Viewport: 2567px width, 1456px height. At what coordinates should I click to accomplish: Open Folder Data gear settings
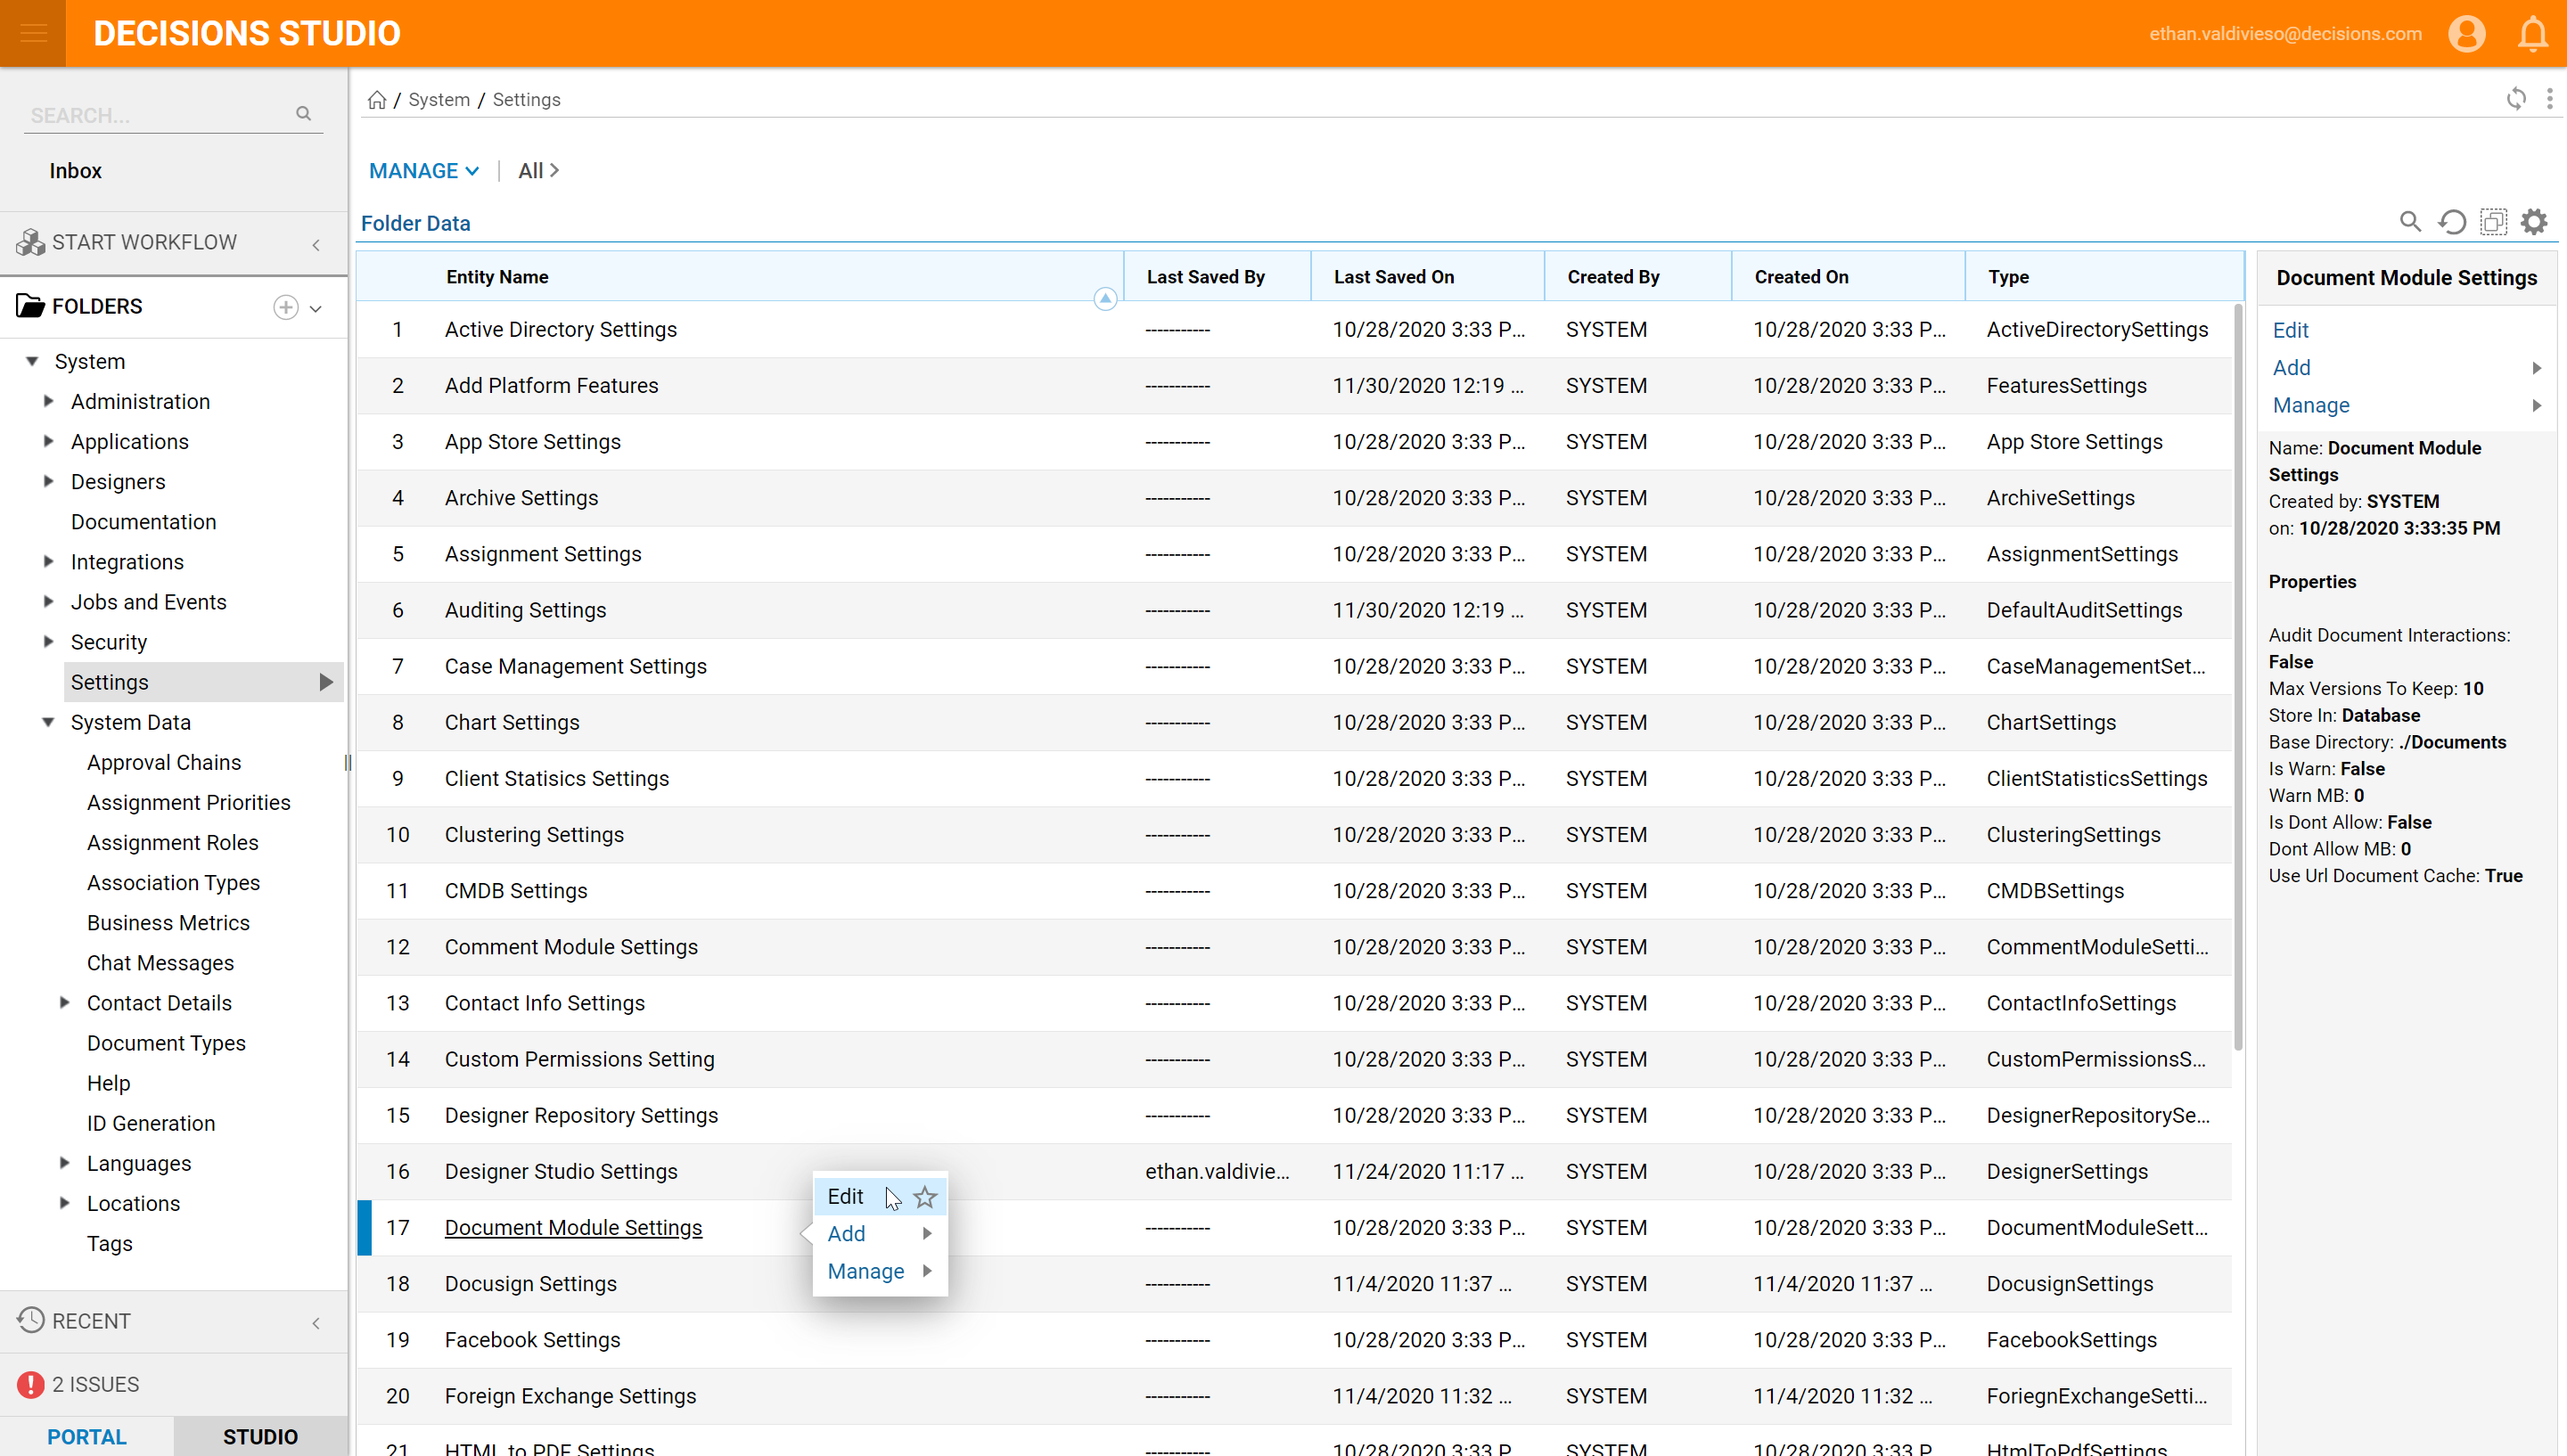pyautogui.click(x=2534, y=222)
